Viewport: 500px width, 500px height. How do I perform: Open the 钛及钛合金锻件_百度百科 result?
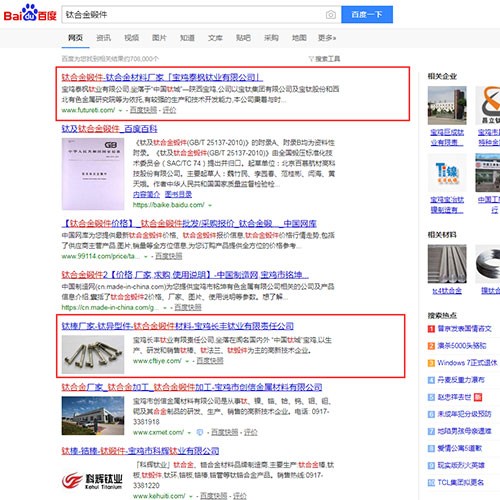pos(109,129)
